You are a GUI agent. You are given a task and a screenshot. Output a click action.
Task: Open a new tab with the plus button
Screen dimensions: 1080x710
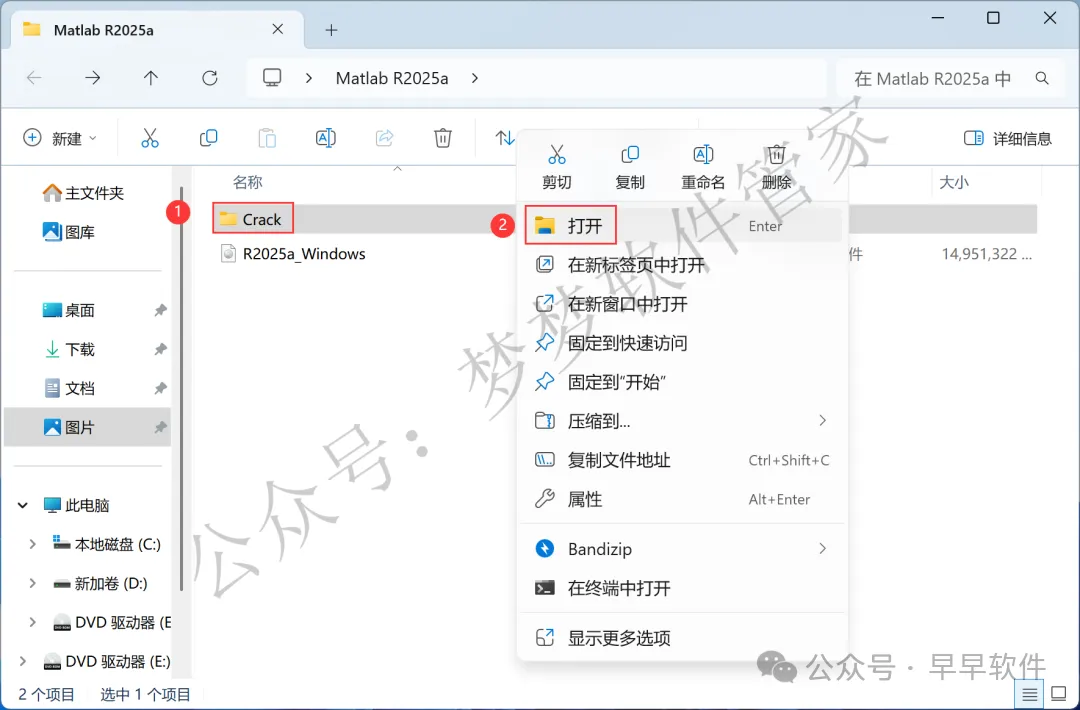pyautogui.click(x=331, y=30)
